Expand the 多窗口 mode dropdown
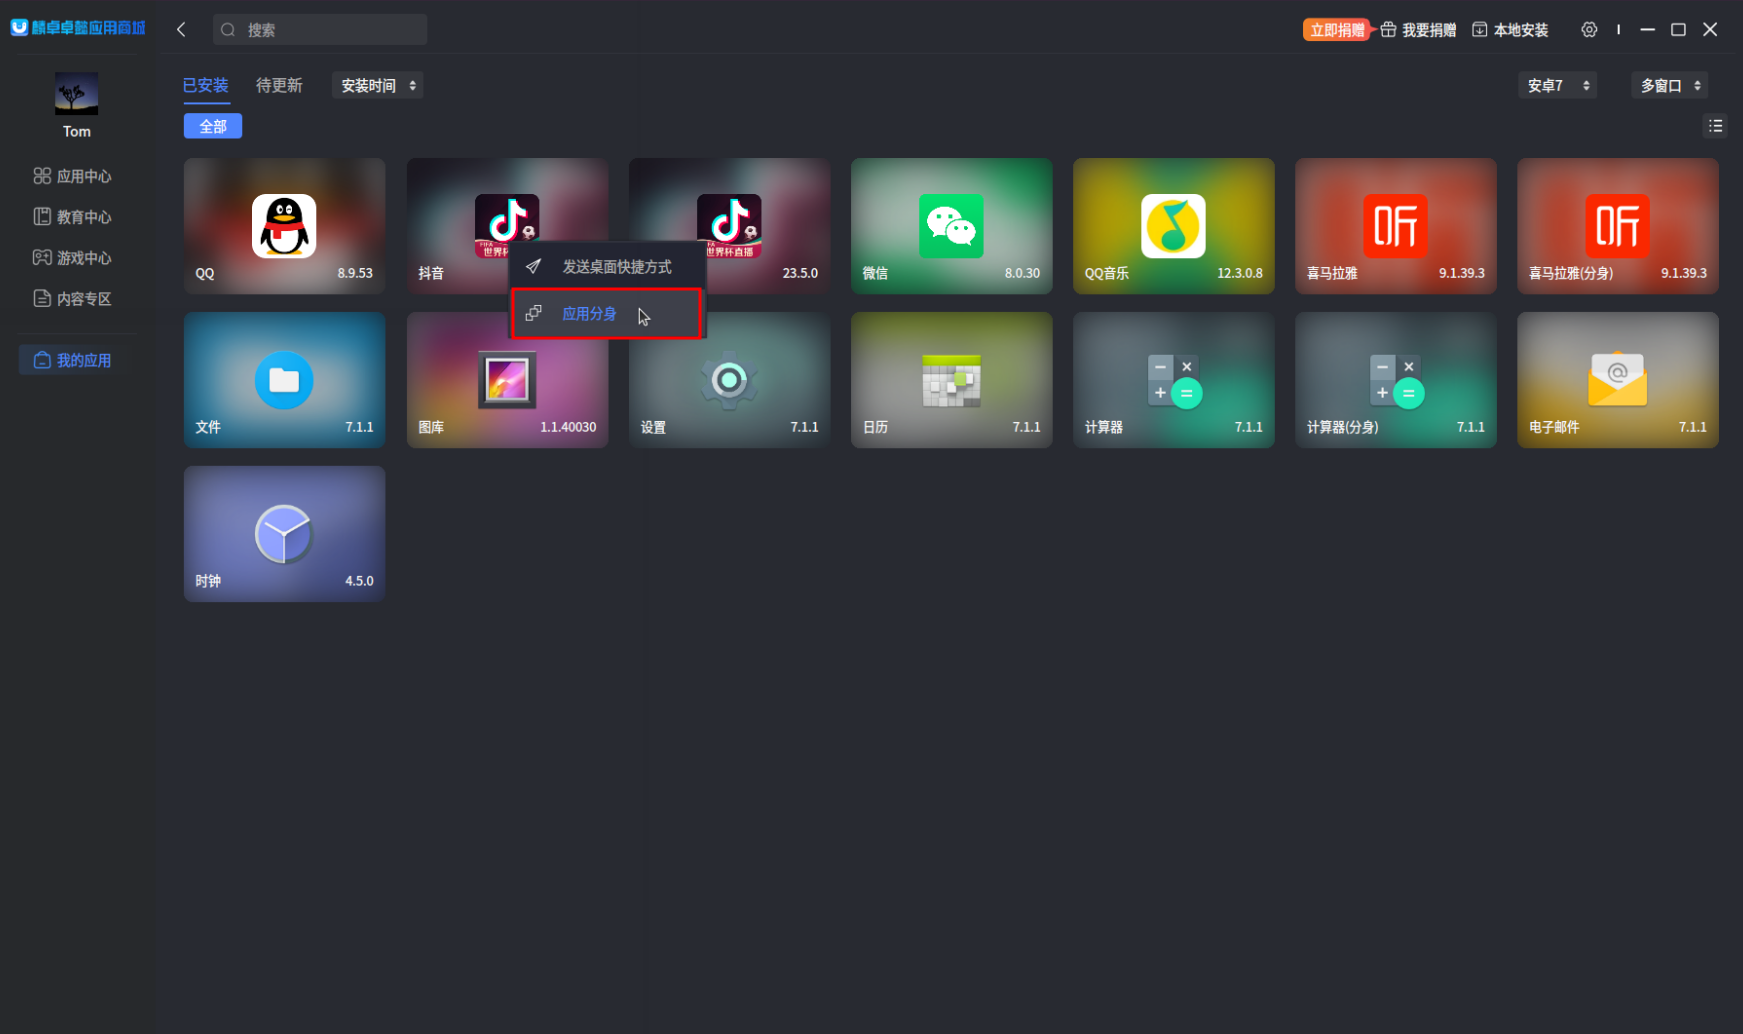This screenshot has height=1034, width=1743. 1670,86
